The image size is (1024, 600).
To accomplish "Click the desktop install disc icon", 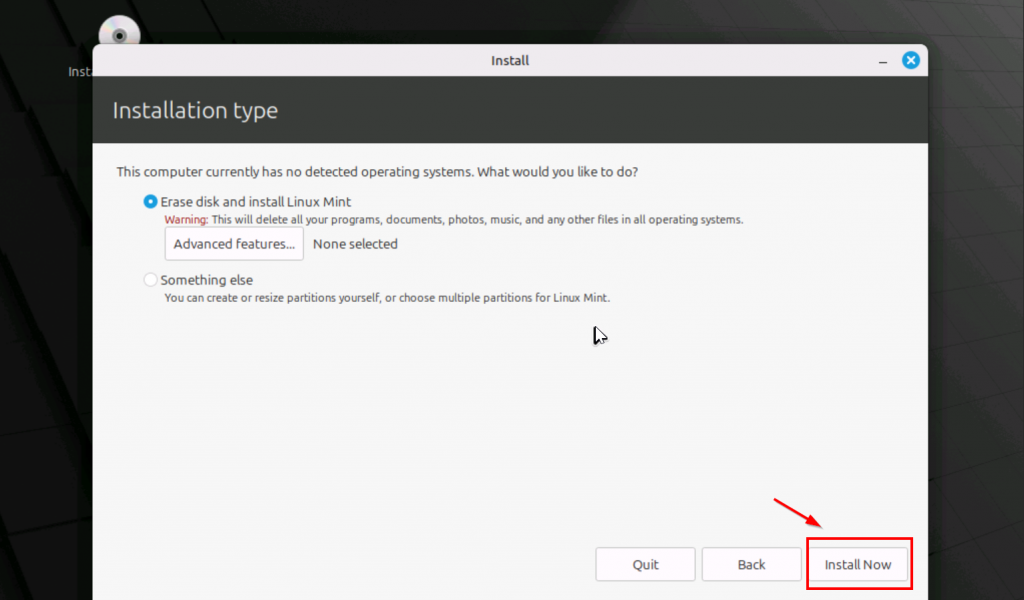I will [x=120, y=31].
